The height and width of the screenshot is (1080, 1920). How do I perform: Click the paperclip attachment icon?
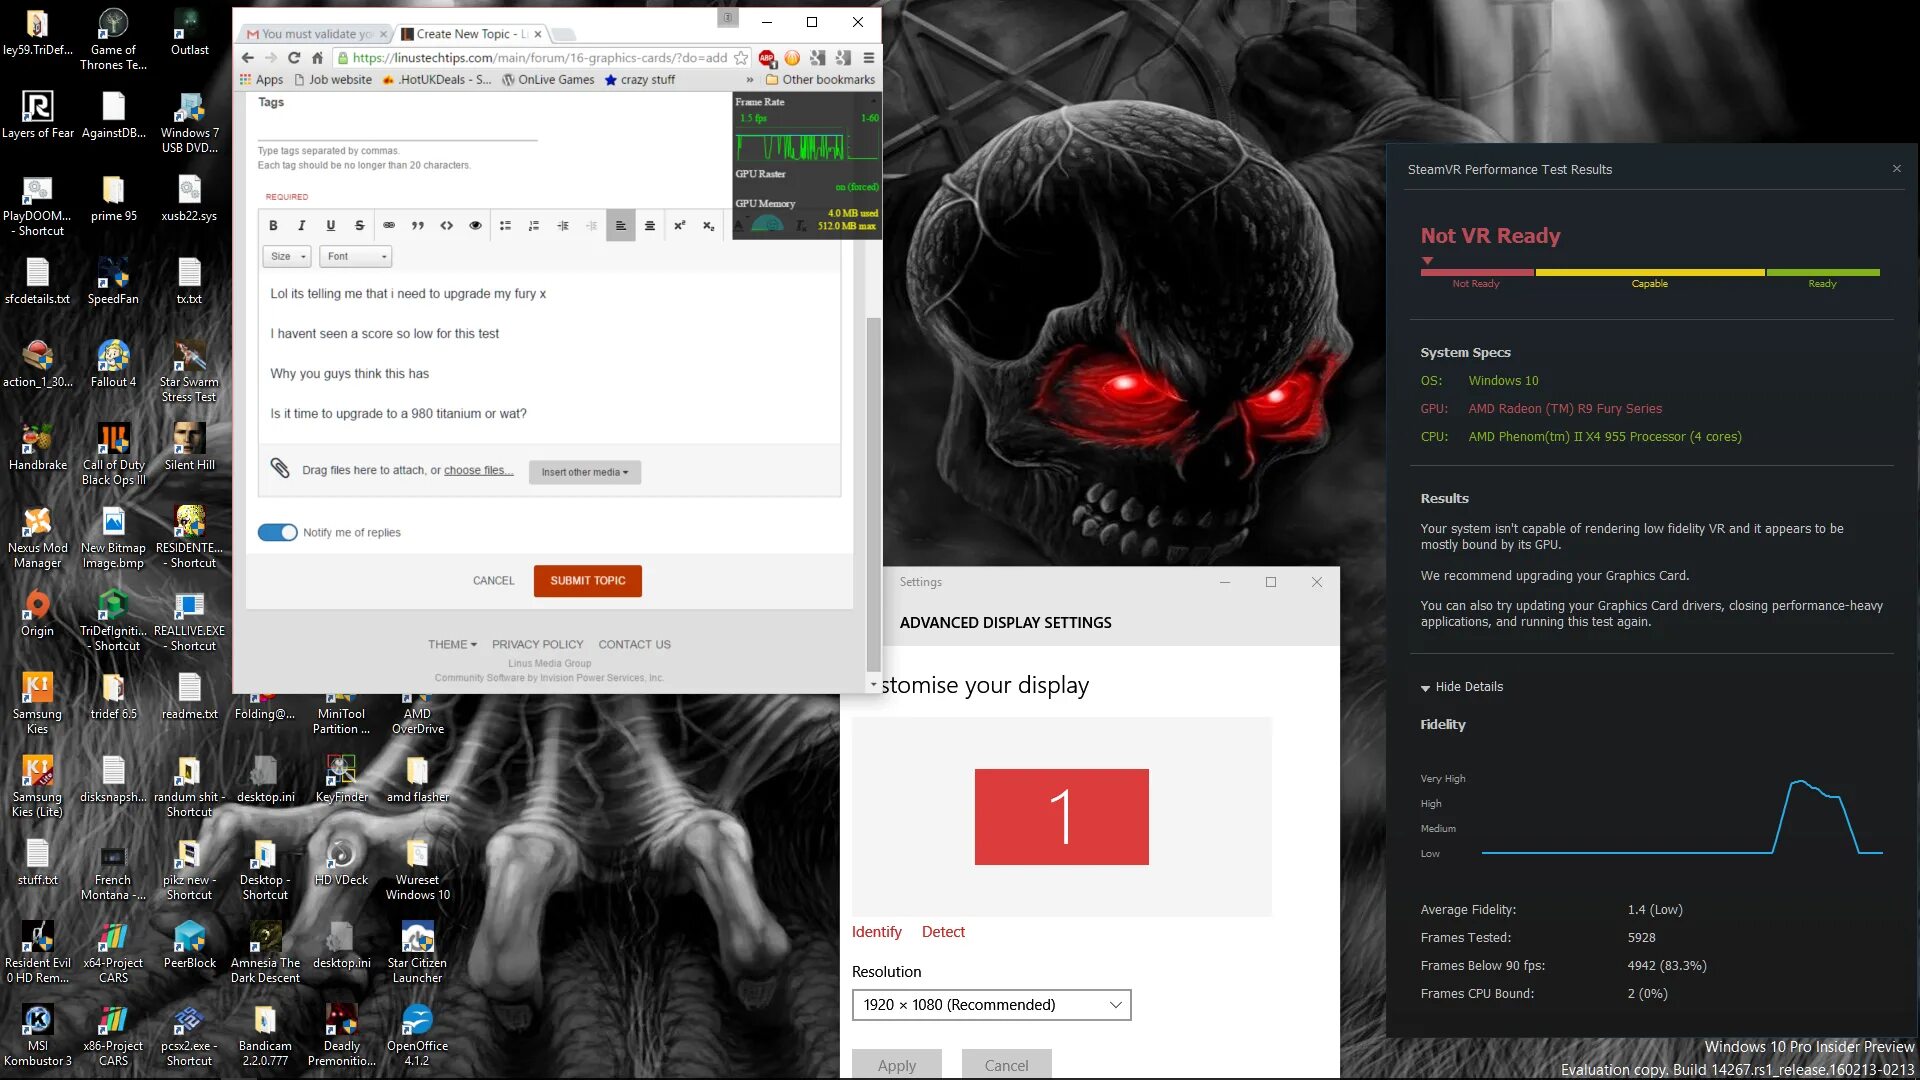coord(280,468)
